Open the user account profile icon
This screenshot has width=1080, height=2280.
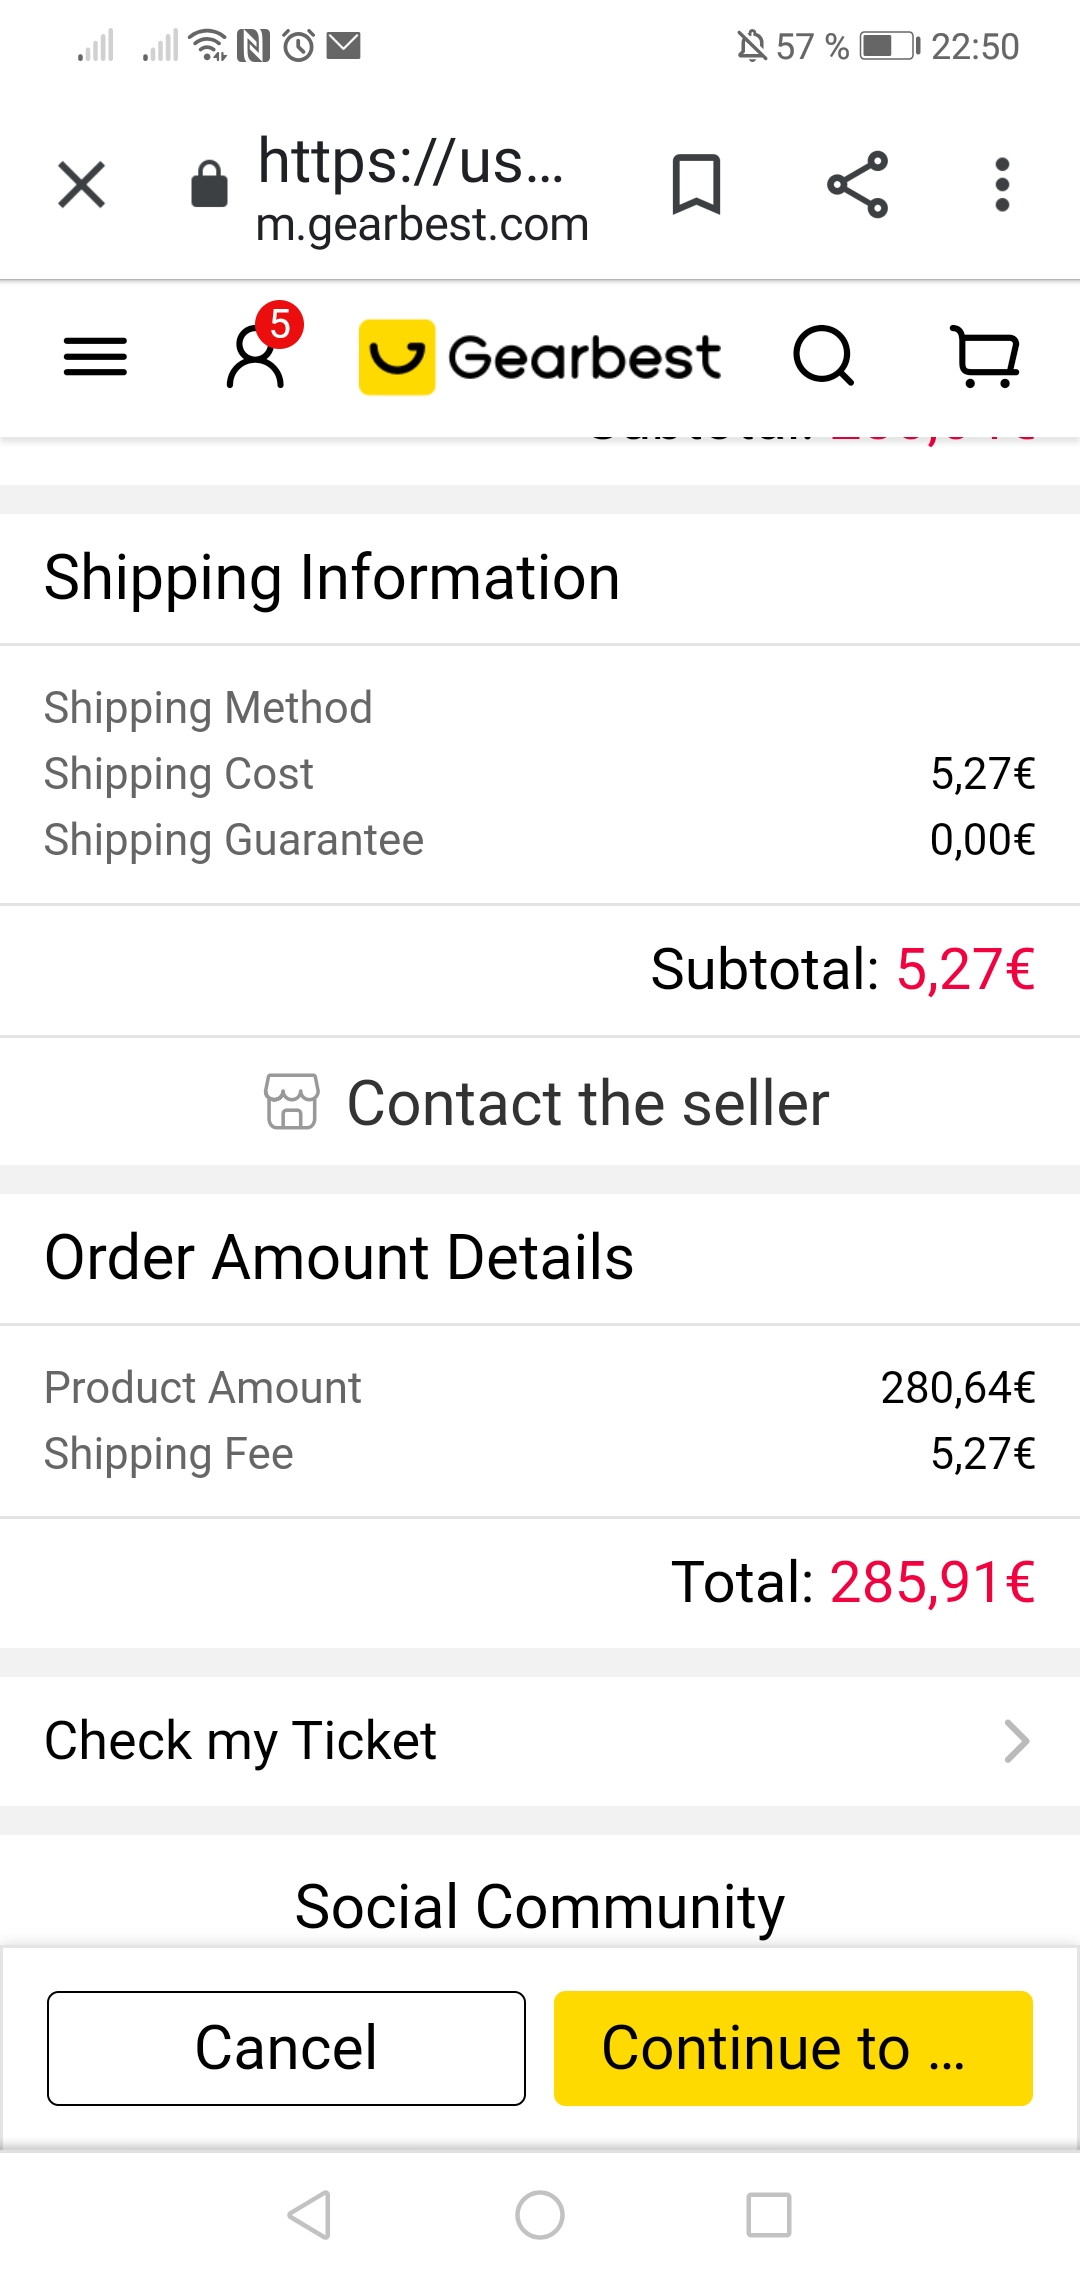[256, 357]
